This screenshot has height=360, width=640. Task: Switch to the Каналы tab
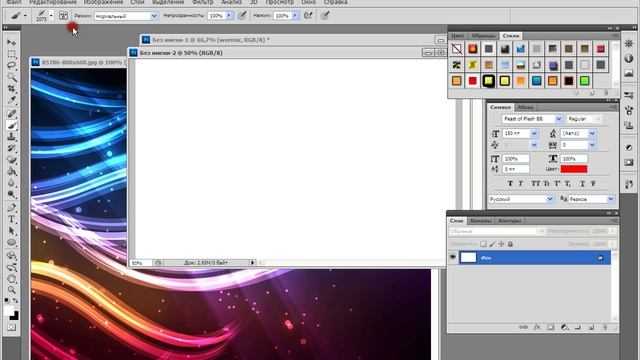[481, 221]
